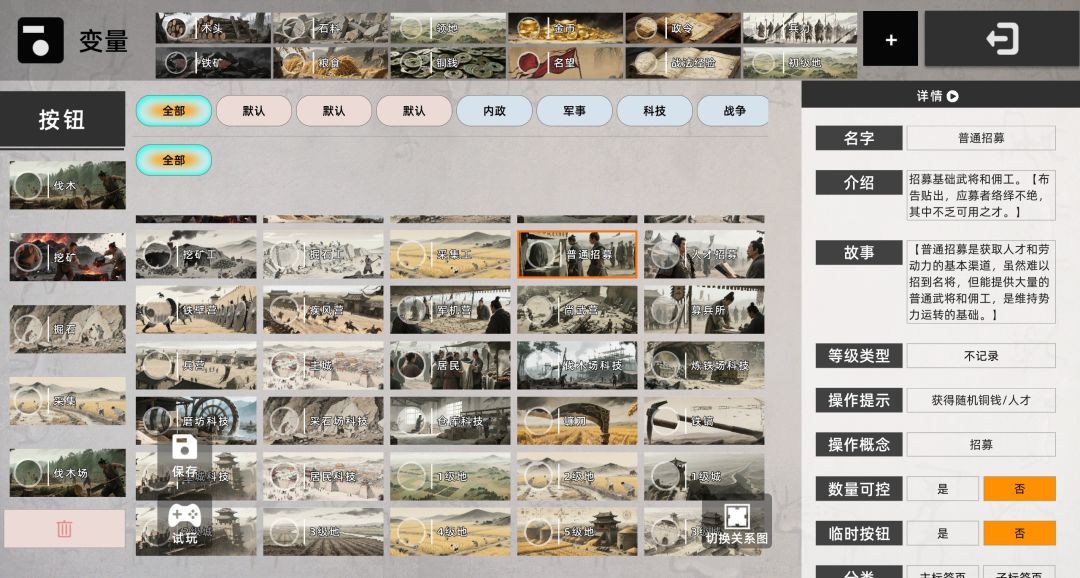Image resolution: width=1080 pixels, height=578 pixels.
Task: Choose the 掘石工 card in the grid
Action: [x=323, y=255]
